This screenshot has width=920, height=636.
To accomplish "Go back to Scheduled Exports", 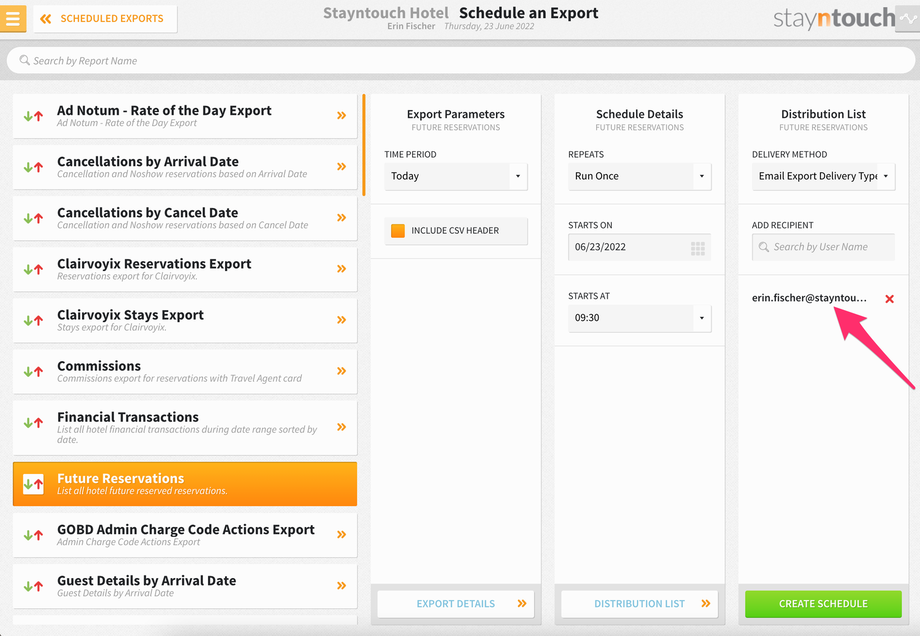I will coord(105,19).
